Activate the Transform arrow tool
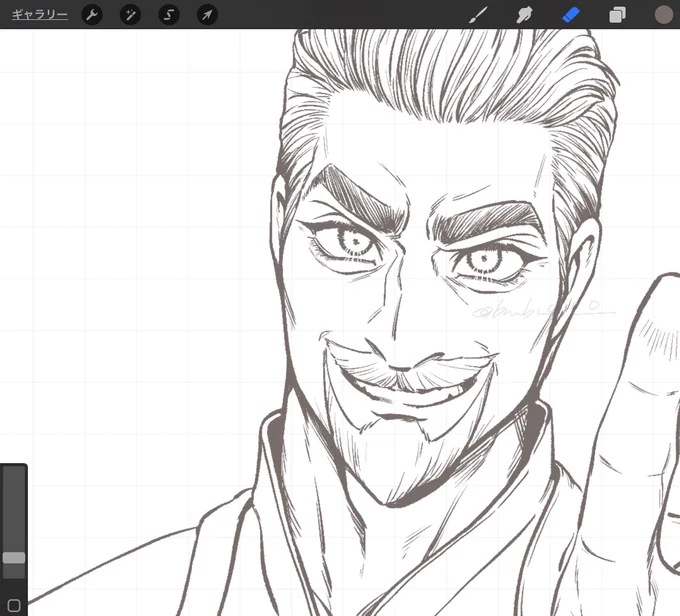Image resolution: width=680 pixels, height=616 pixels. pyautogui.click(x=207, y=15)
